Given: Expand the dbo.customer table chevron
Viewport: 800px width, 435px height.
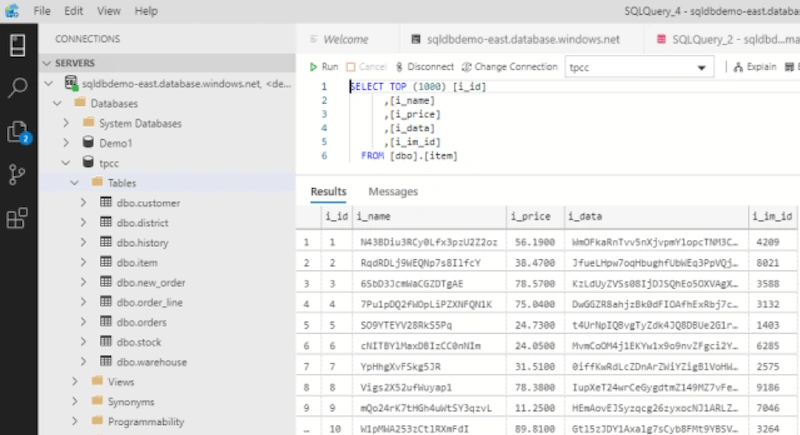Looking at the screenshot, I should click(83, 202).
